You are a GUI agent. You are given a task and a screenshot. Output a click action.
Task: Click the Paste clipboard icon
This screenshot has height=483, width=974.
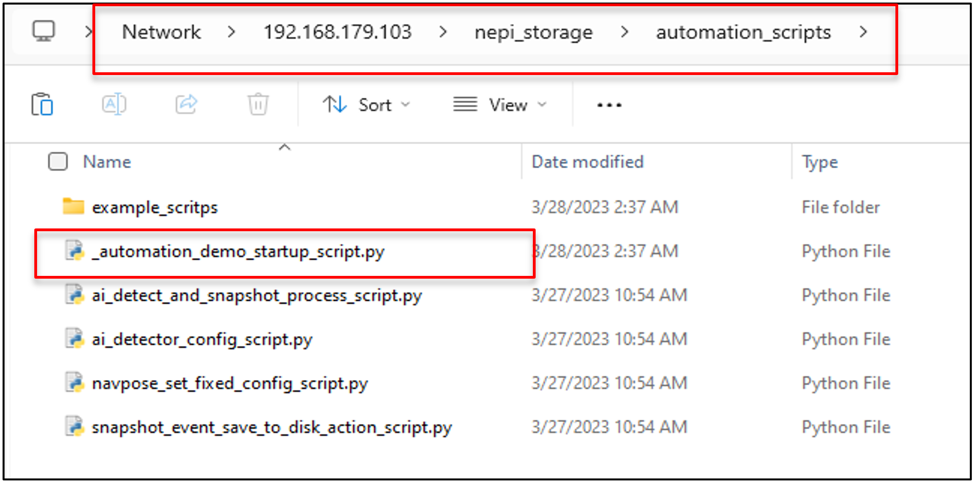[x=42, y=104]
